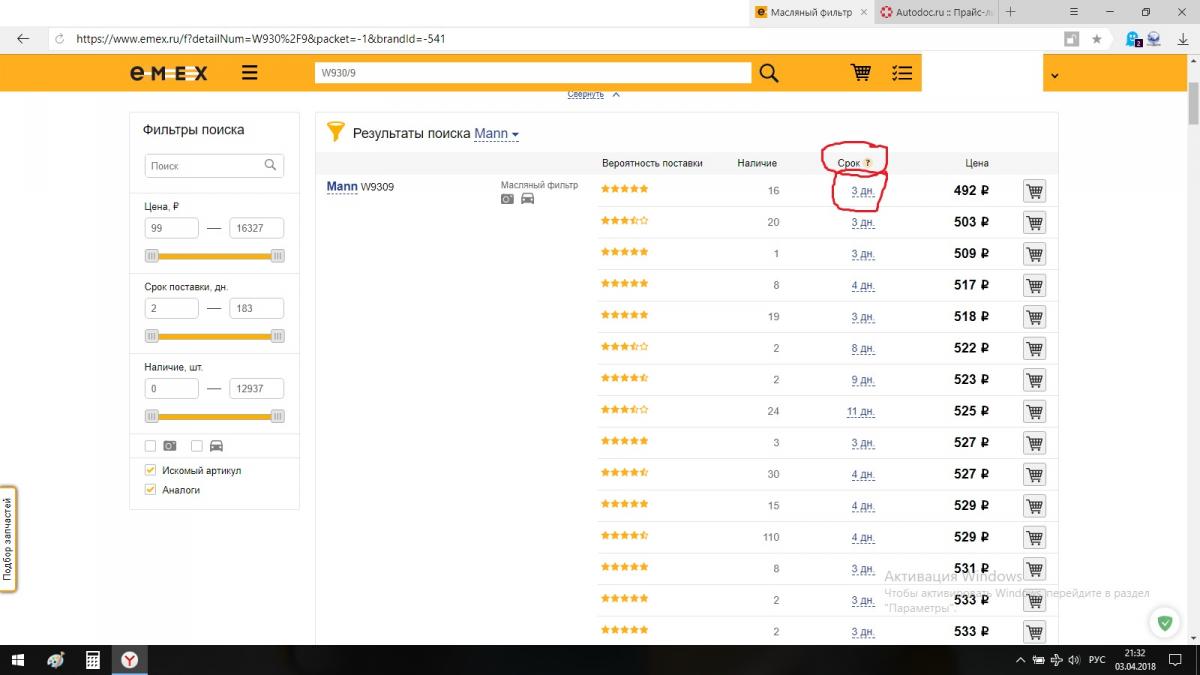The height and width of the screenshot is (675, 1200).
Task: Click right handle of availability slider
Action: pos(278,416)
